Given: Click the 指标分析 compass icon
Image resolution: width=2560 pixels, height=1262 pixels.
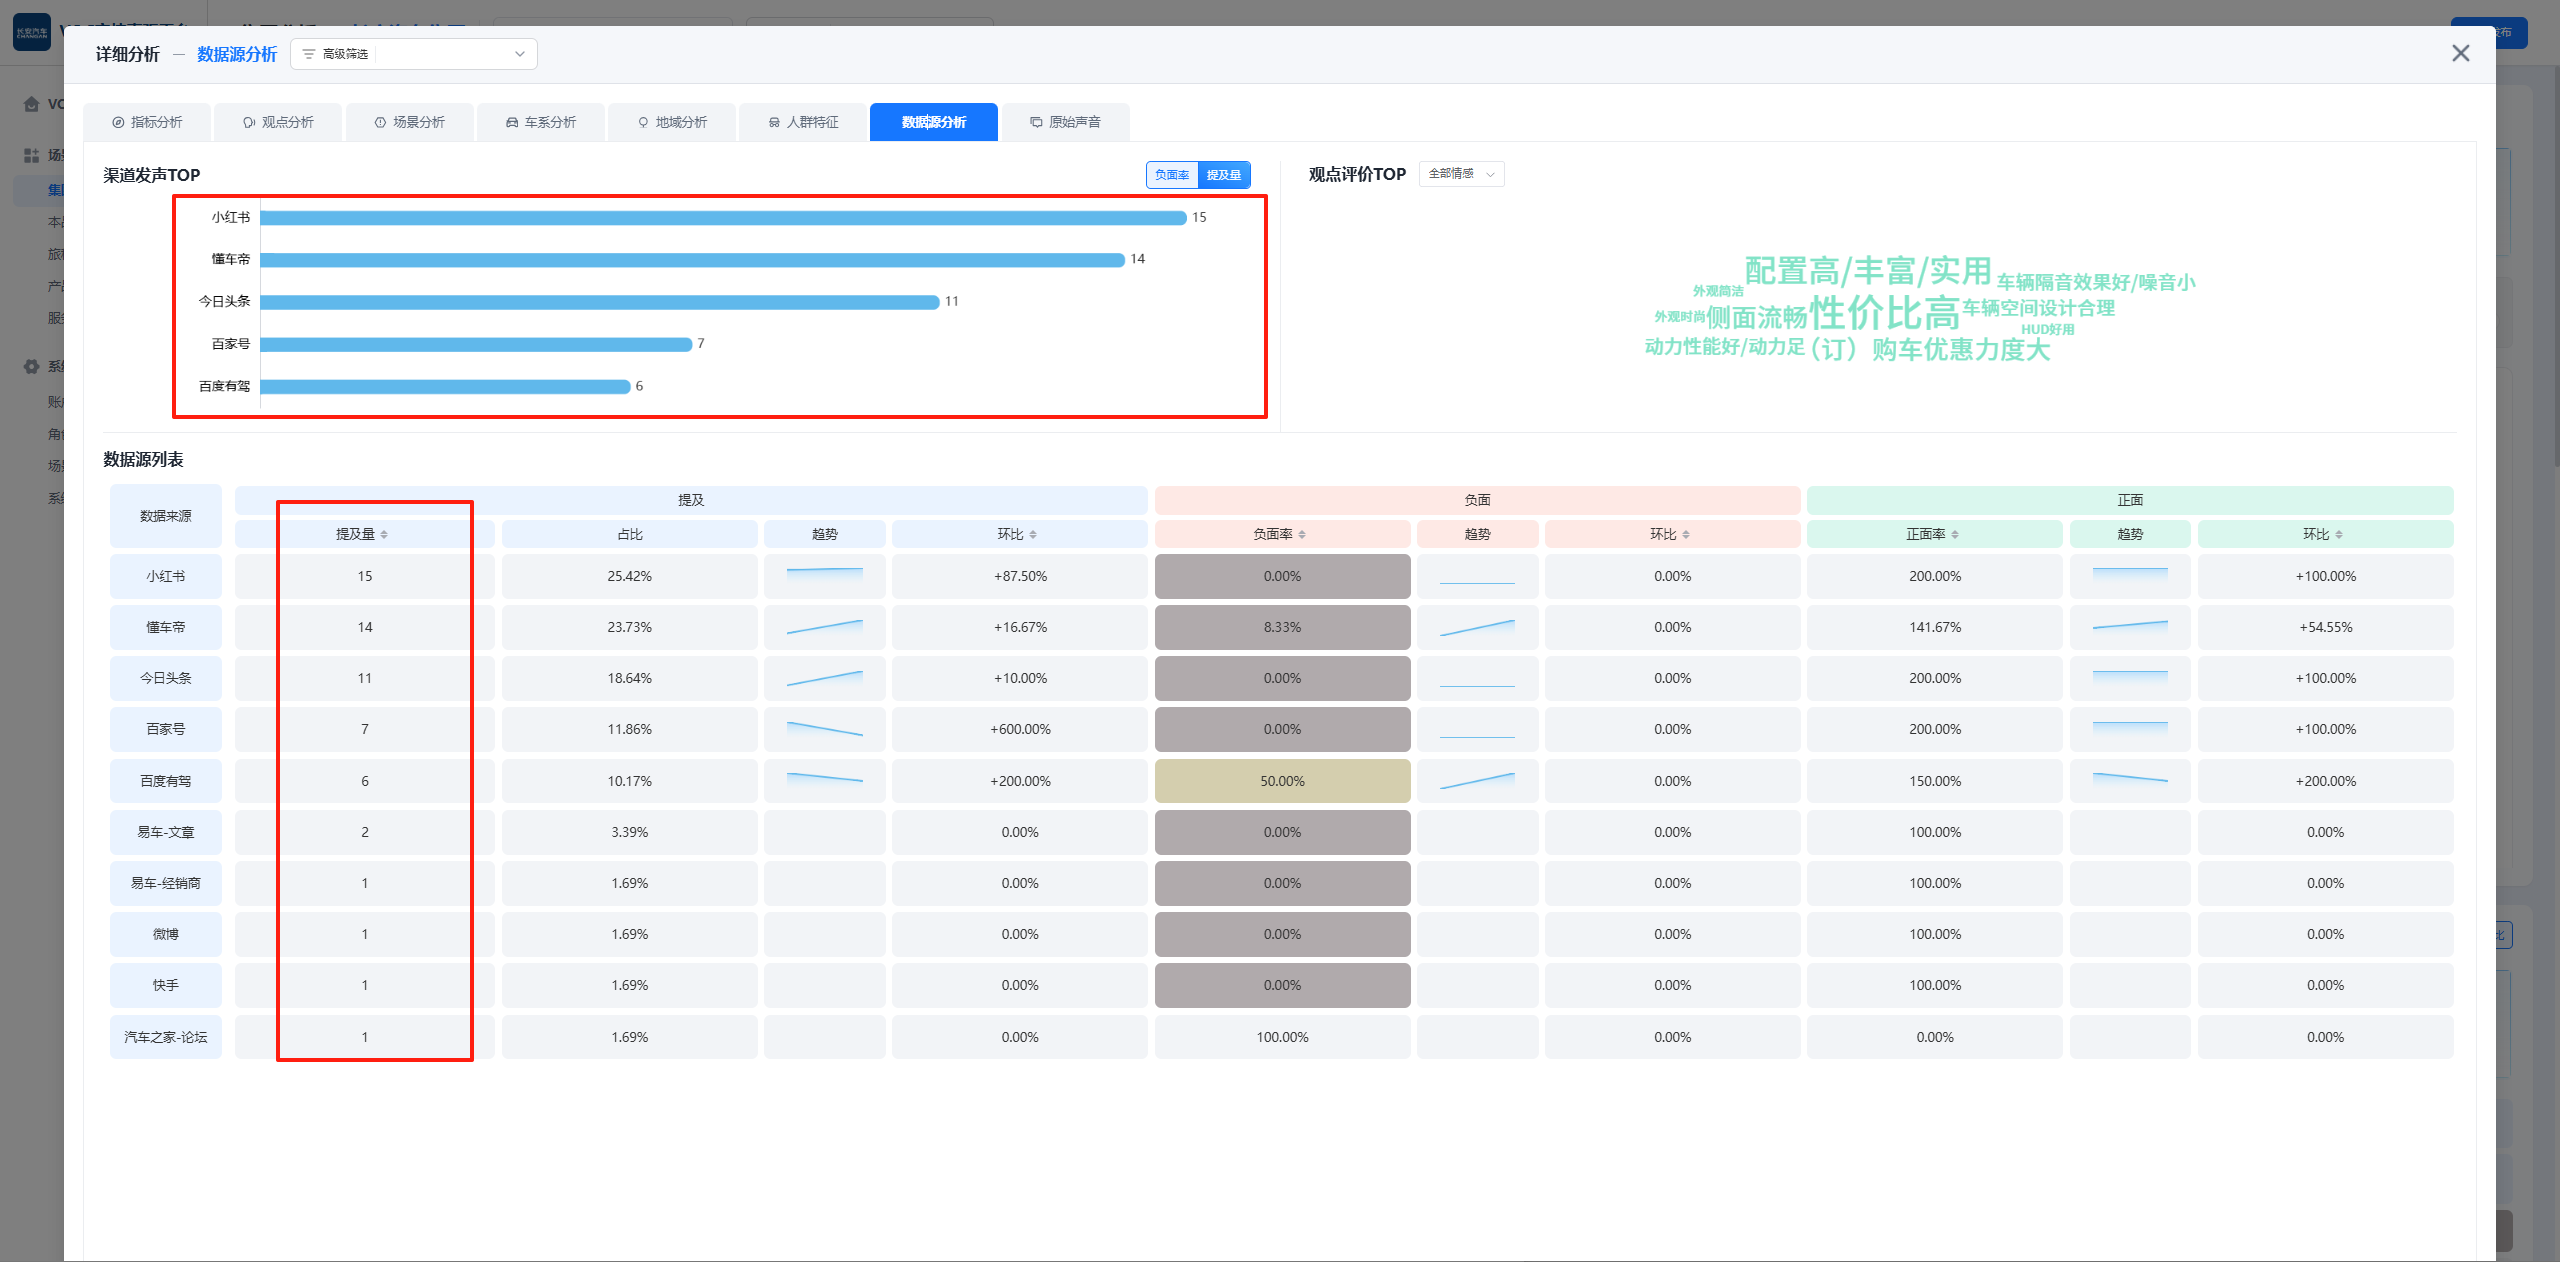Looking at the screenshot, I should click(x=118, y=122).
